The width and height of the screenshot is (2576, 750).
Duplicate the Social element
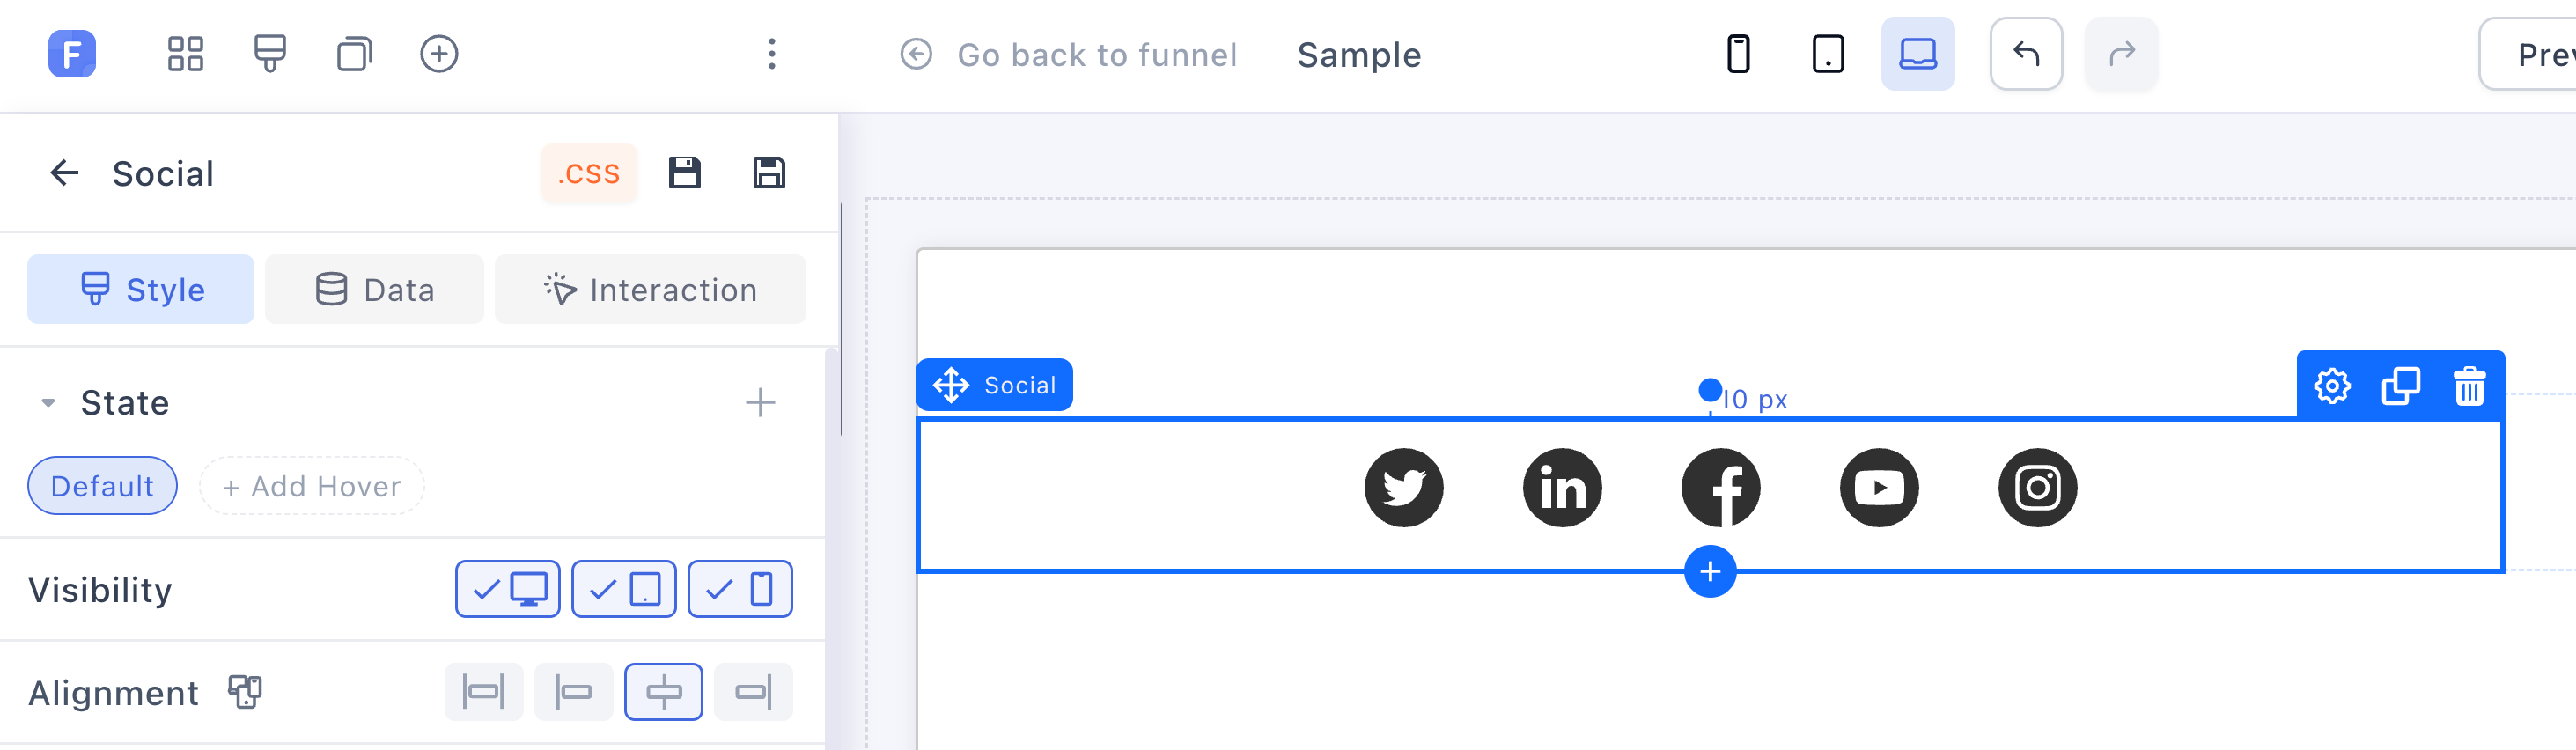tap(2400, 386)
